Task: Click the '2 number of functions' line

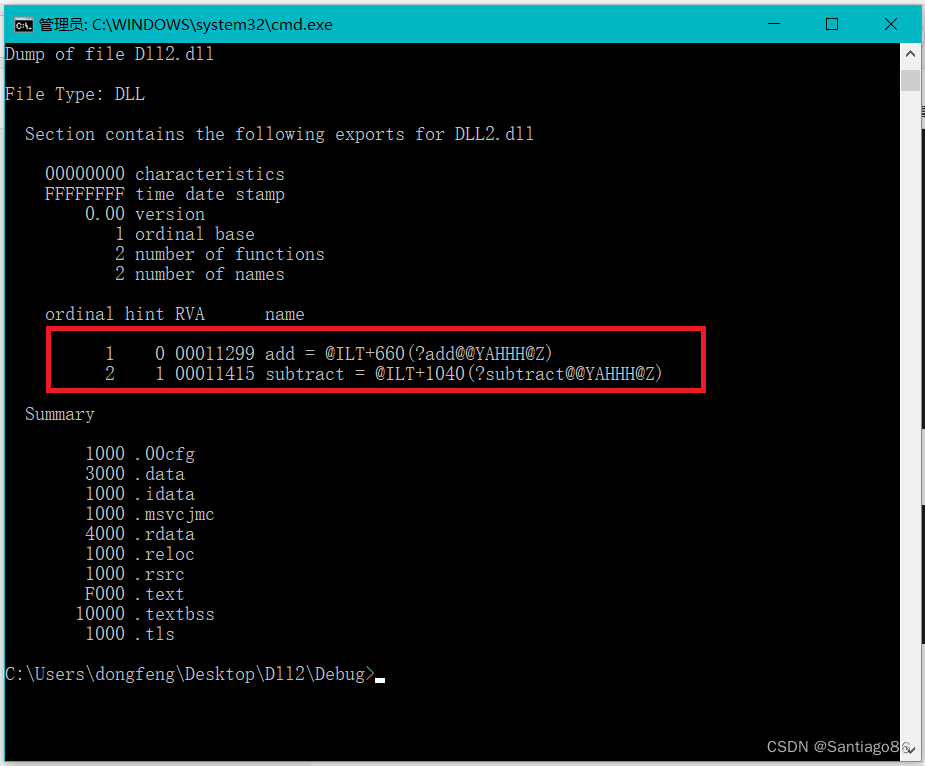Action: click(219, 254)
